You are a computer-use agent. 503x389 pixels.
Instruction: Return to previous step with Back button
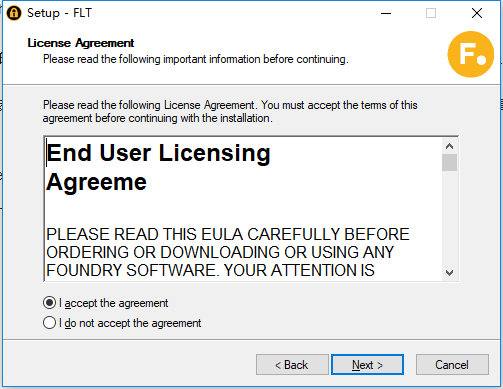[292, 365]
